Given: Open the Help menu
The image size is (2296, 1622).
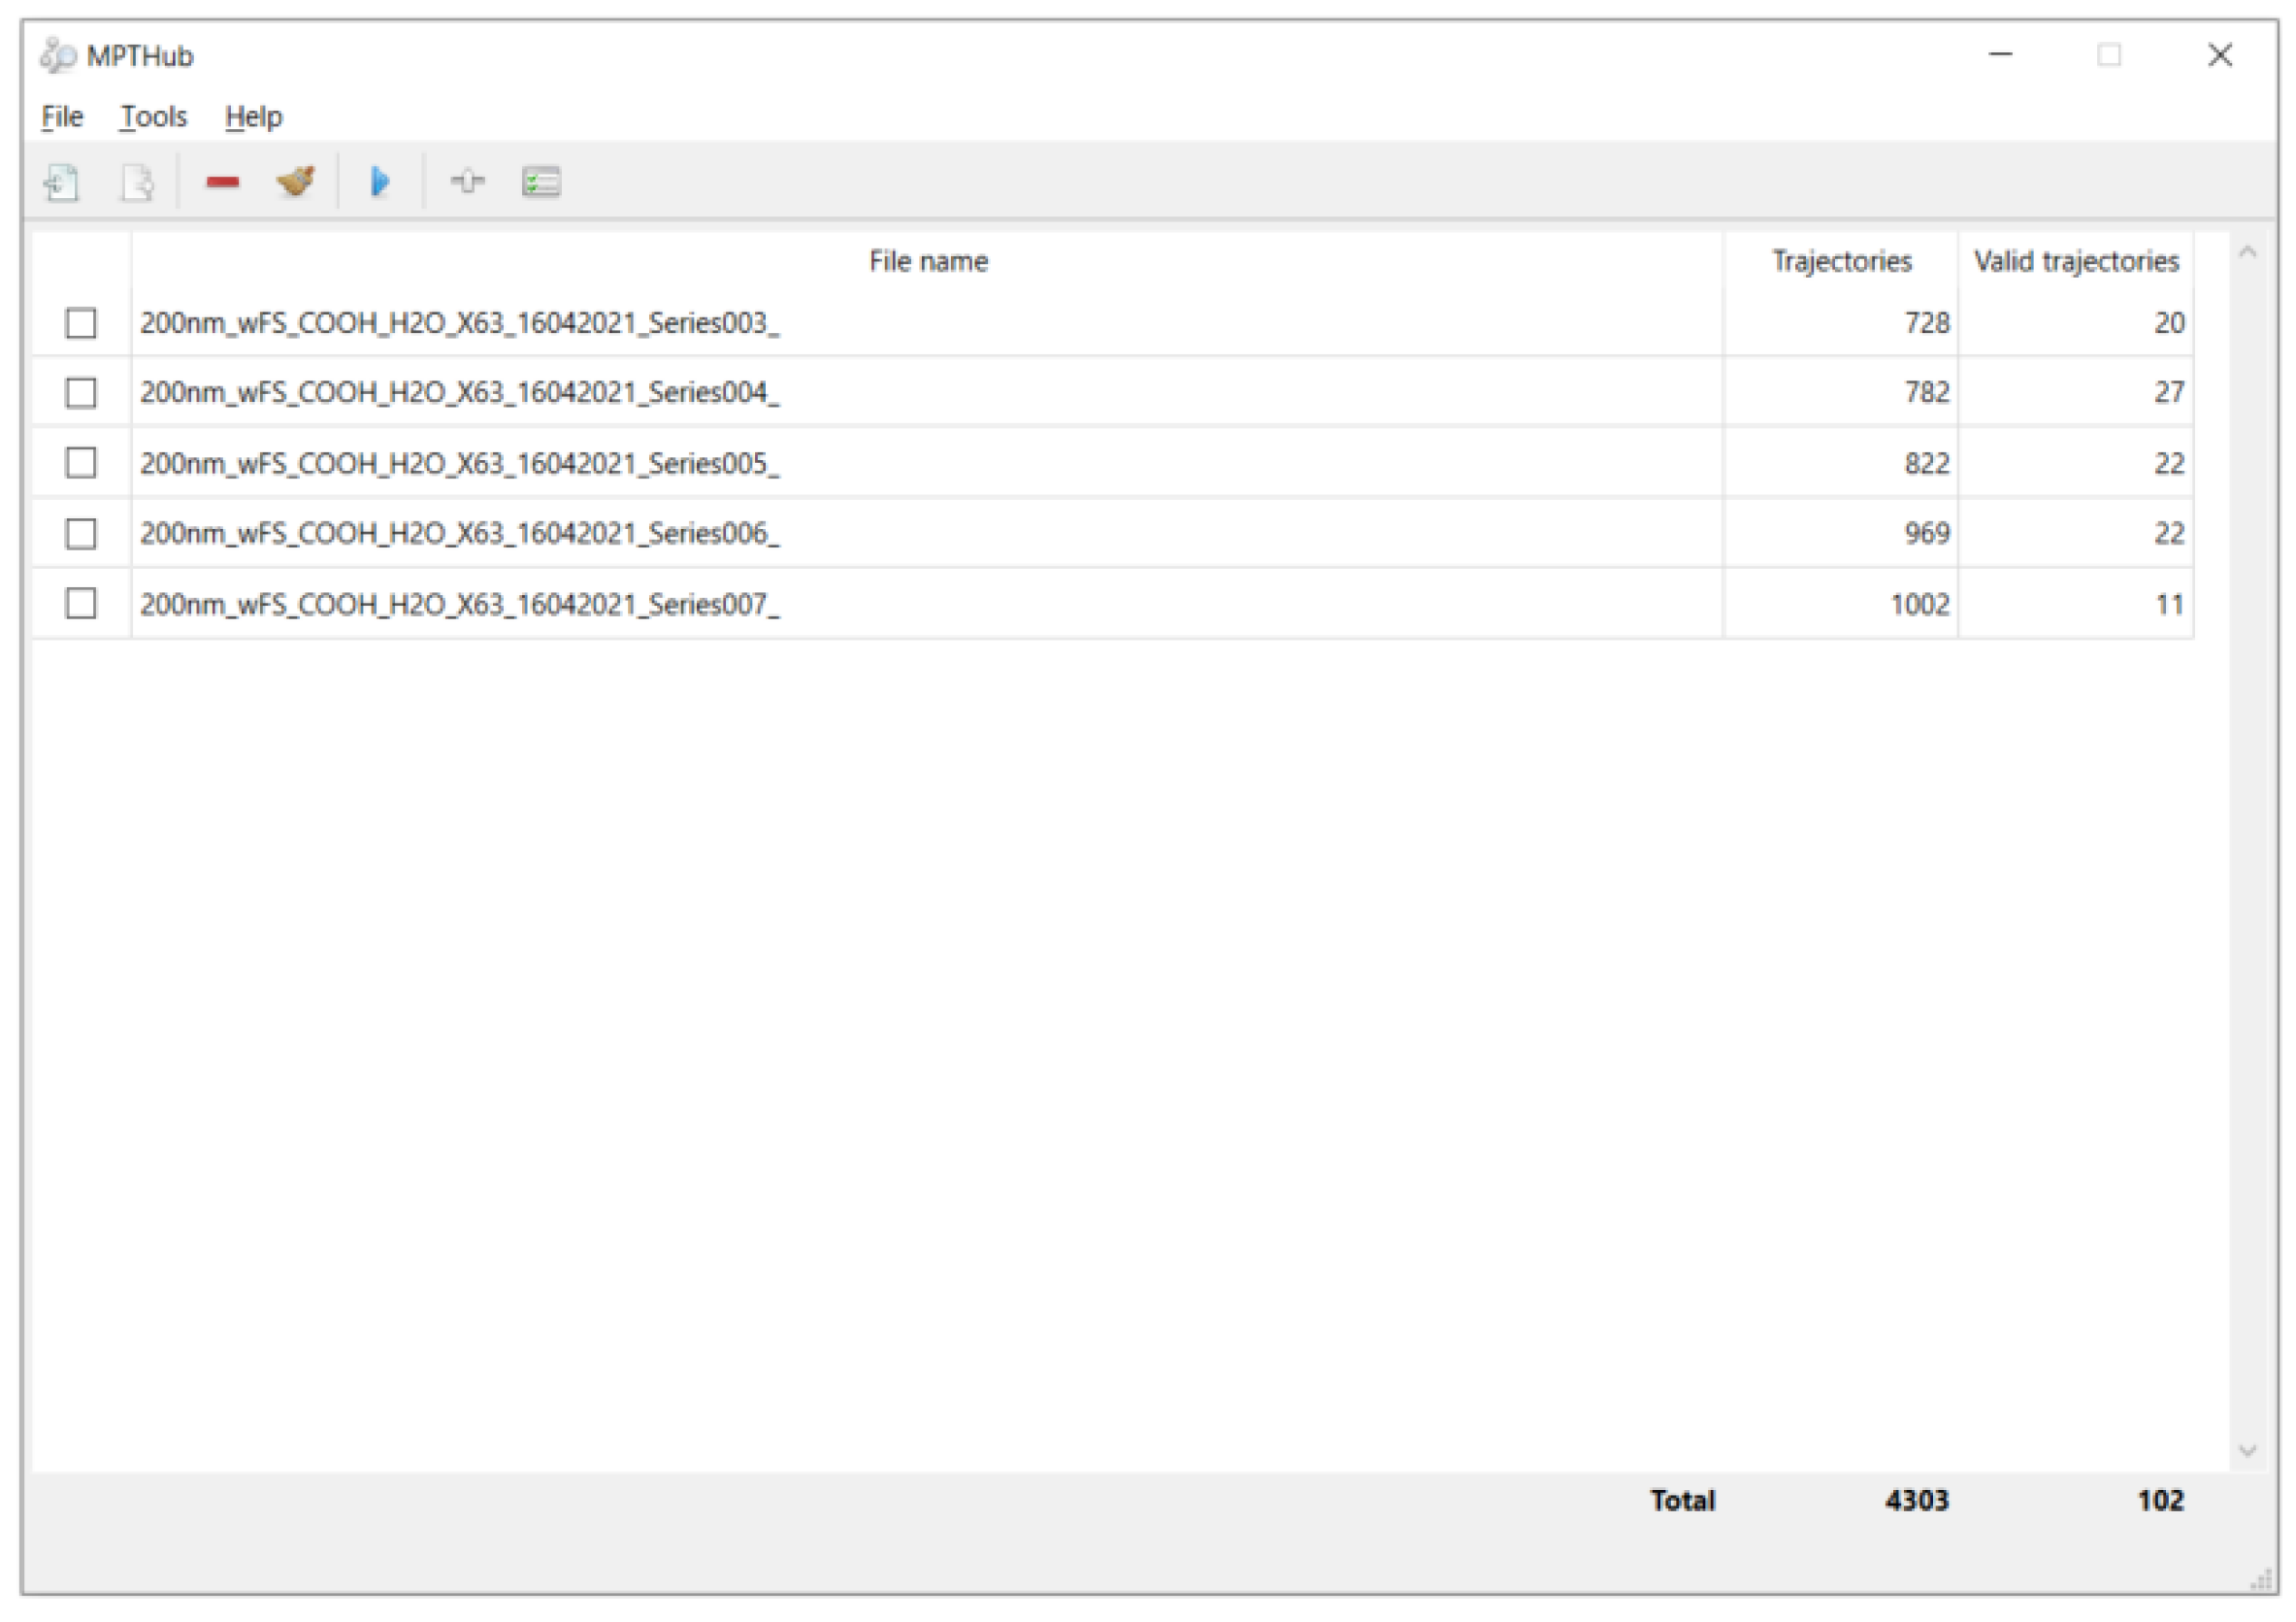Looking at the screenshot, I should tap(253, 117).
